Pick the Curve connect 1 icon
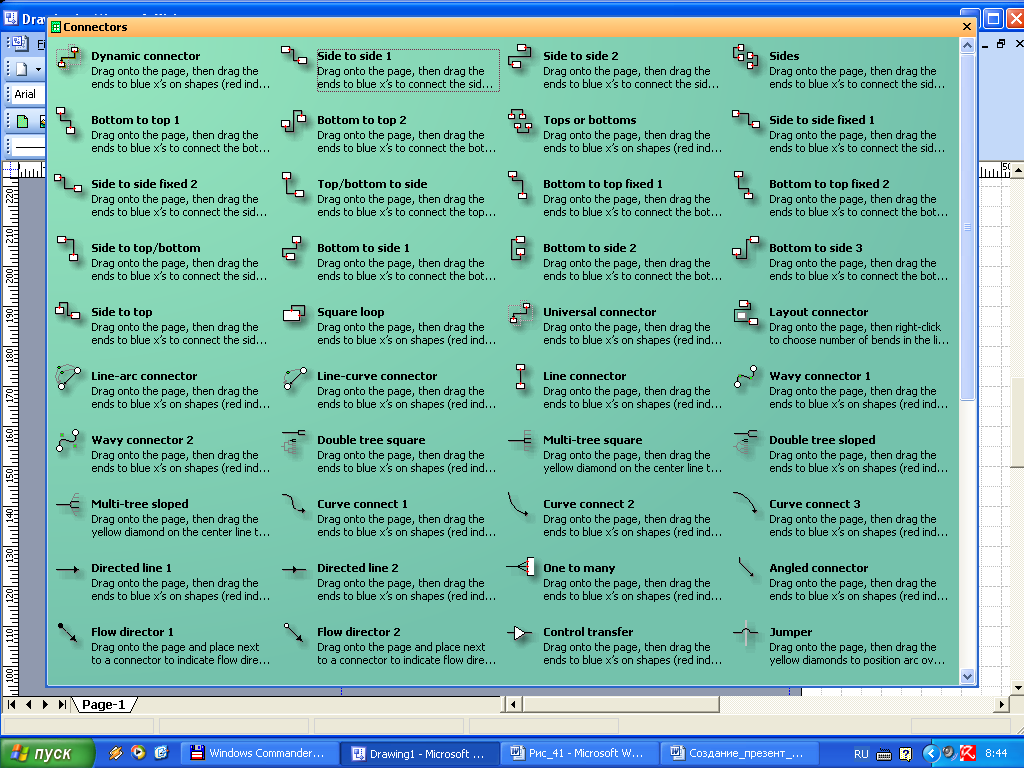Viewport: 1024px width, 768px height. 294,504
